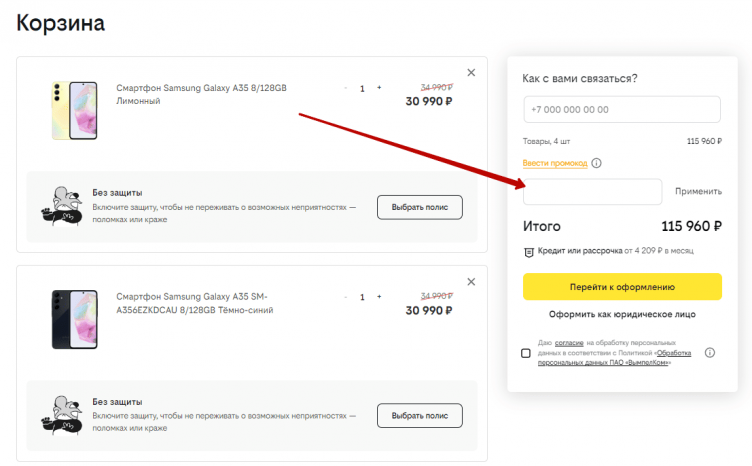752x466 pixels.
Task: Tick the personal data consent checkbox
Action: pyautogui.click(x=526, y=353)
